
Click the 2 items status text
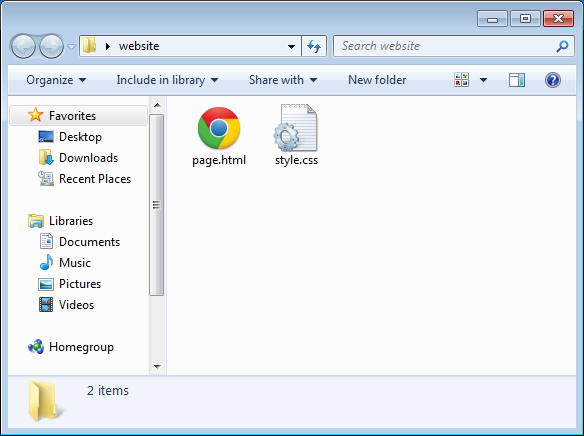(108, 391)
